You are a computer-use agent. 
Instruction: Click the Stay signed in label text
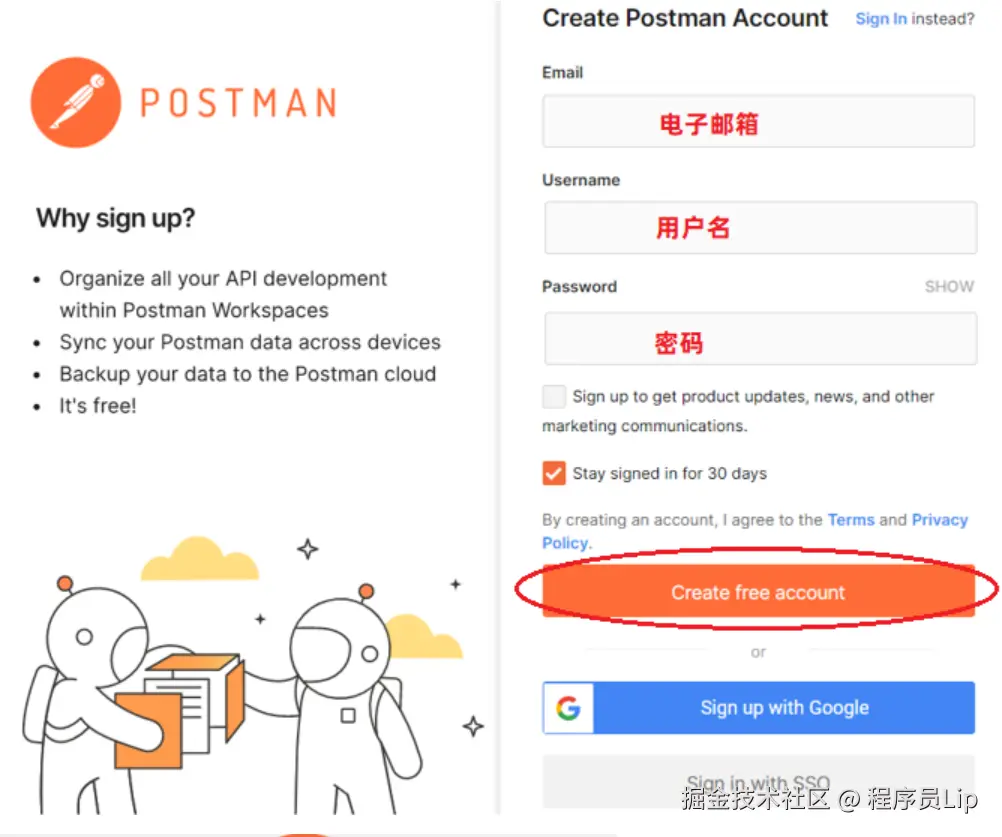click(x=669, y=473)
